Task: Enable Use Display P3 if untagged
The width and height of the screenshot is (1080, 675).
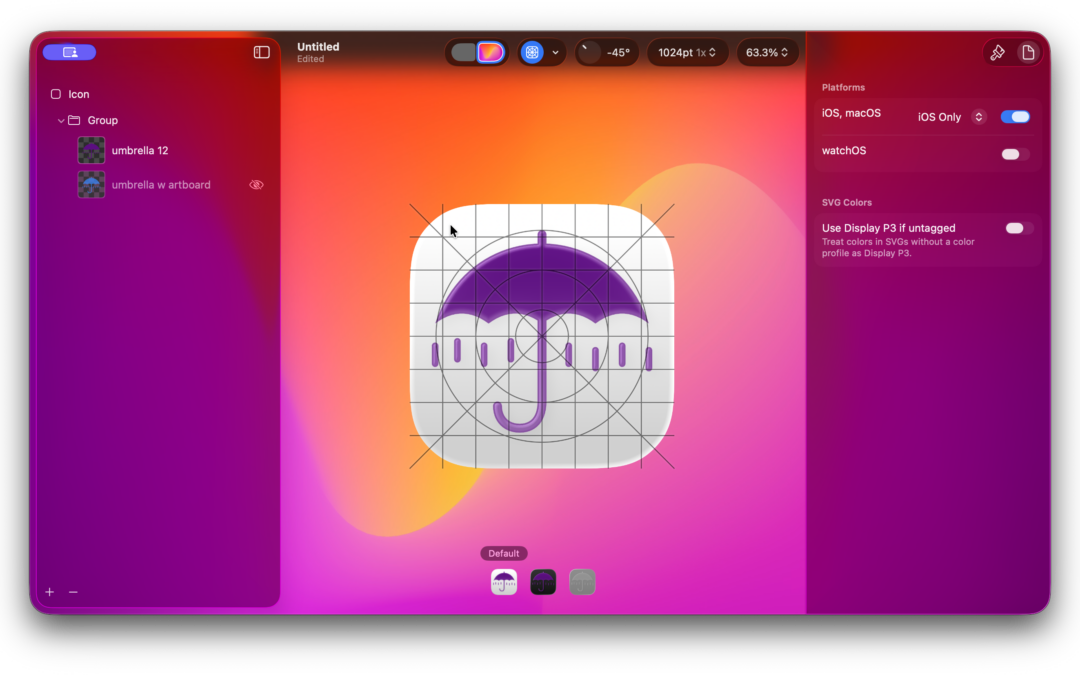Action: pos(1018,228)
